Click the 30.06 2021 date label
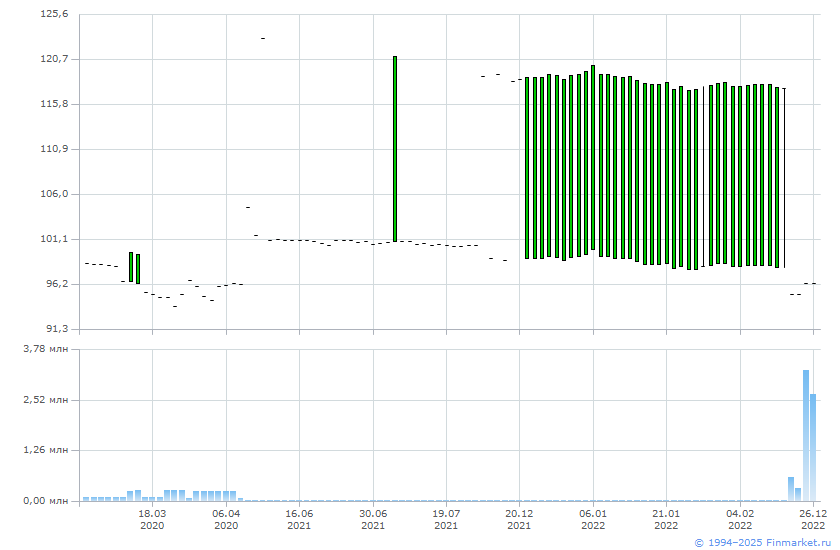840x550 pixels. point(373,519)
